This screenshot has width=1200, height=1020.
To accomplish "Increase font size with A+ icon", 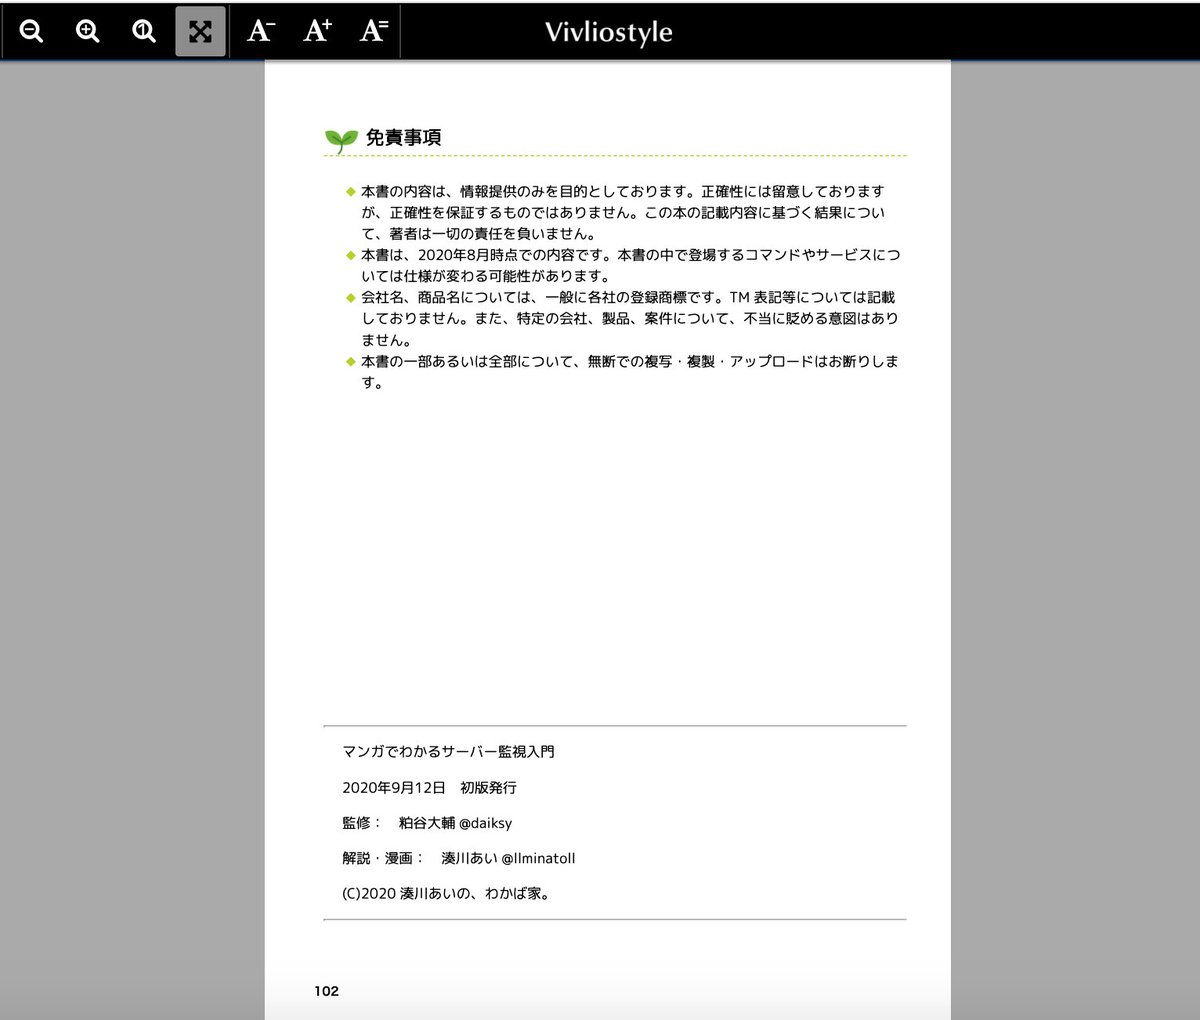I will (x=317, y=31).
